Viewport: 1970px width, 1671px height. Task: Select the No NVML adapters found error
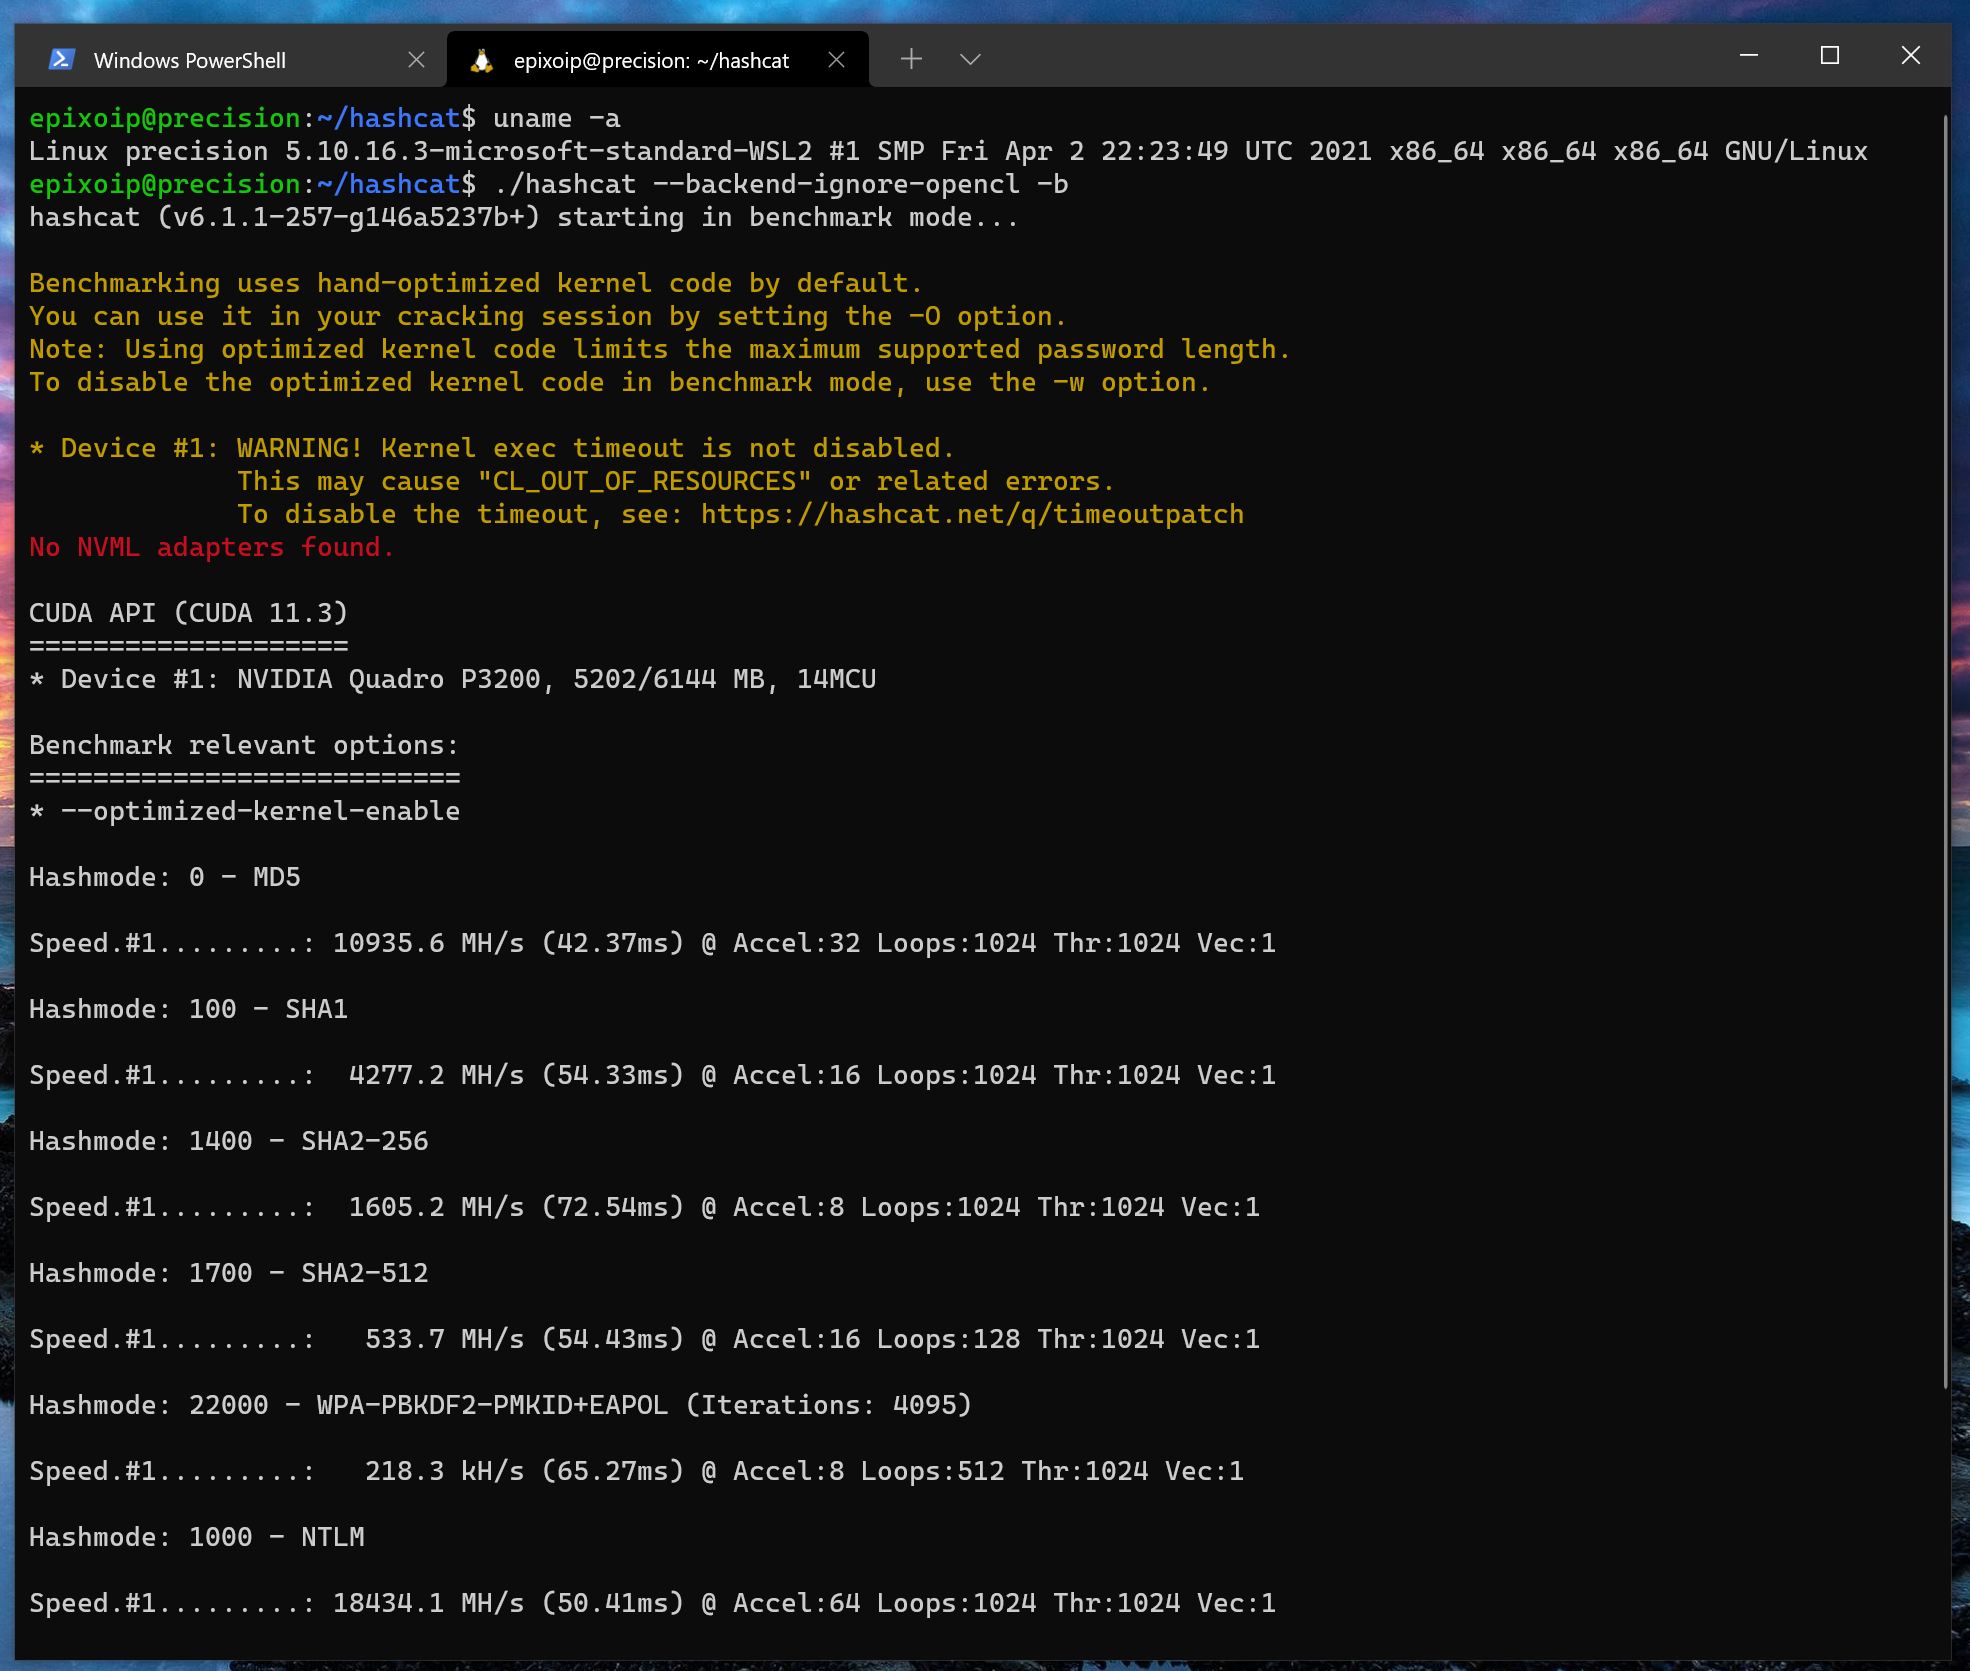(210, 547)
